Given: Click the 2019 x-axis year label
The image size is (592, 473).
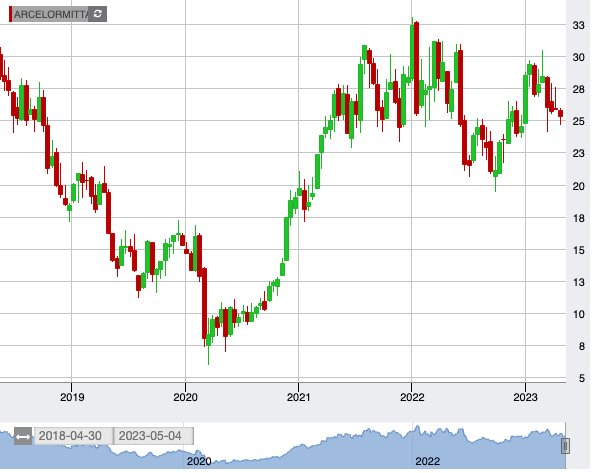Looking at the screenshot, I should pos(72,397).
